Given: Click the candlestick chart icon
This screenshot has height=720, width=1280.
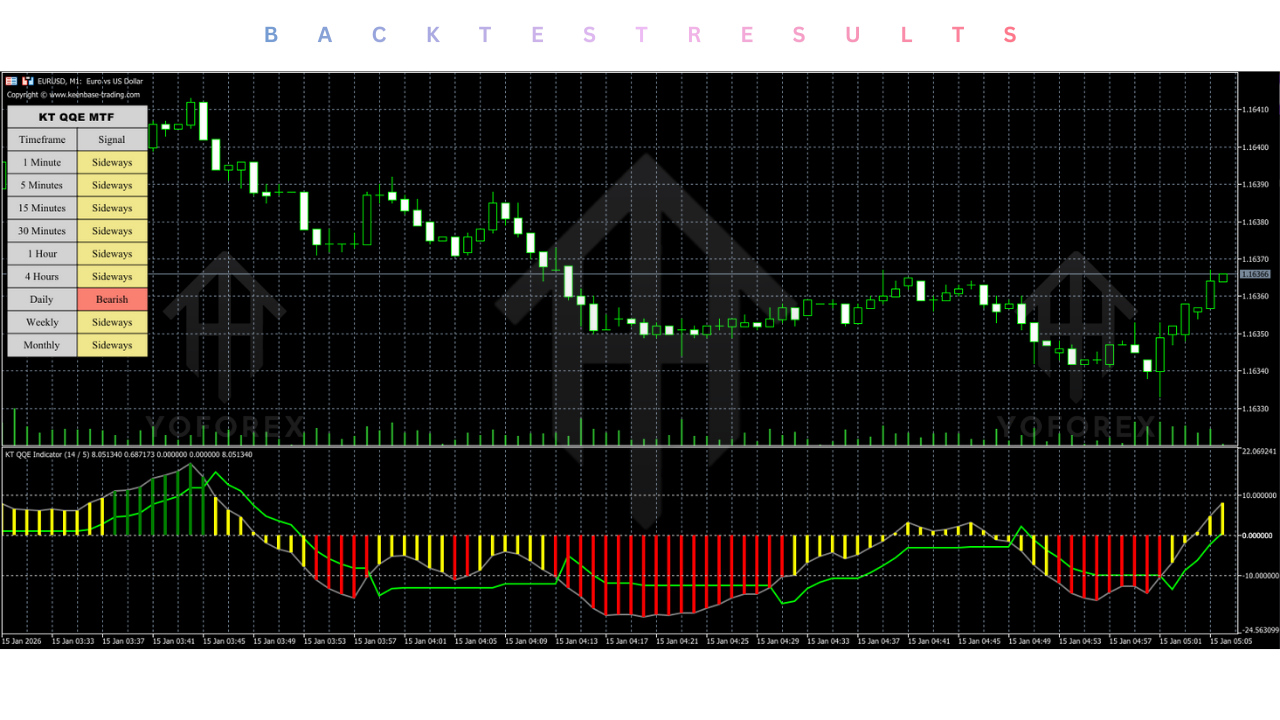Looking at the screenshot, I should 27,81.
